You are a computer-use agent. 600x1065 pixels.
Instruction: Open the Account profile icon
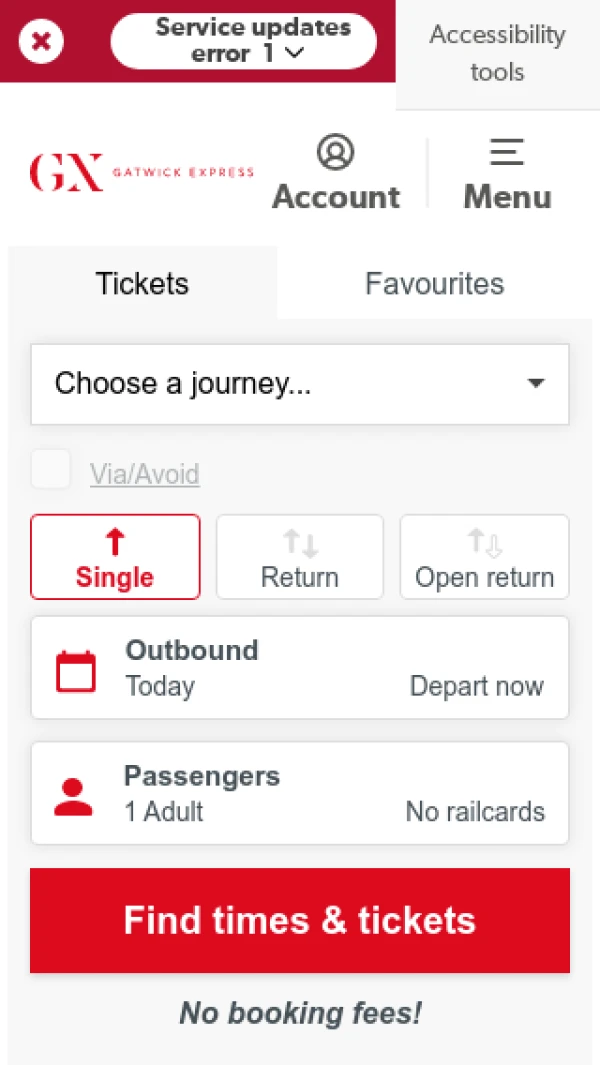point(336,153)
